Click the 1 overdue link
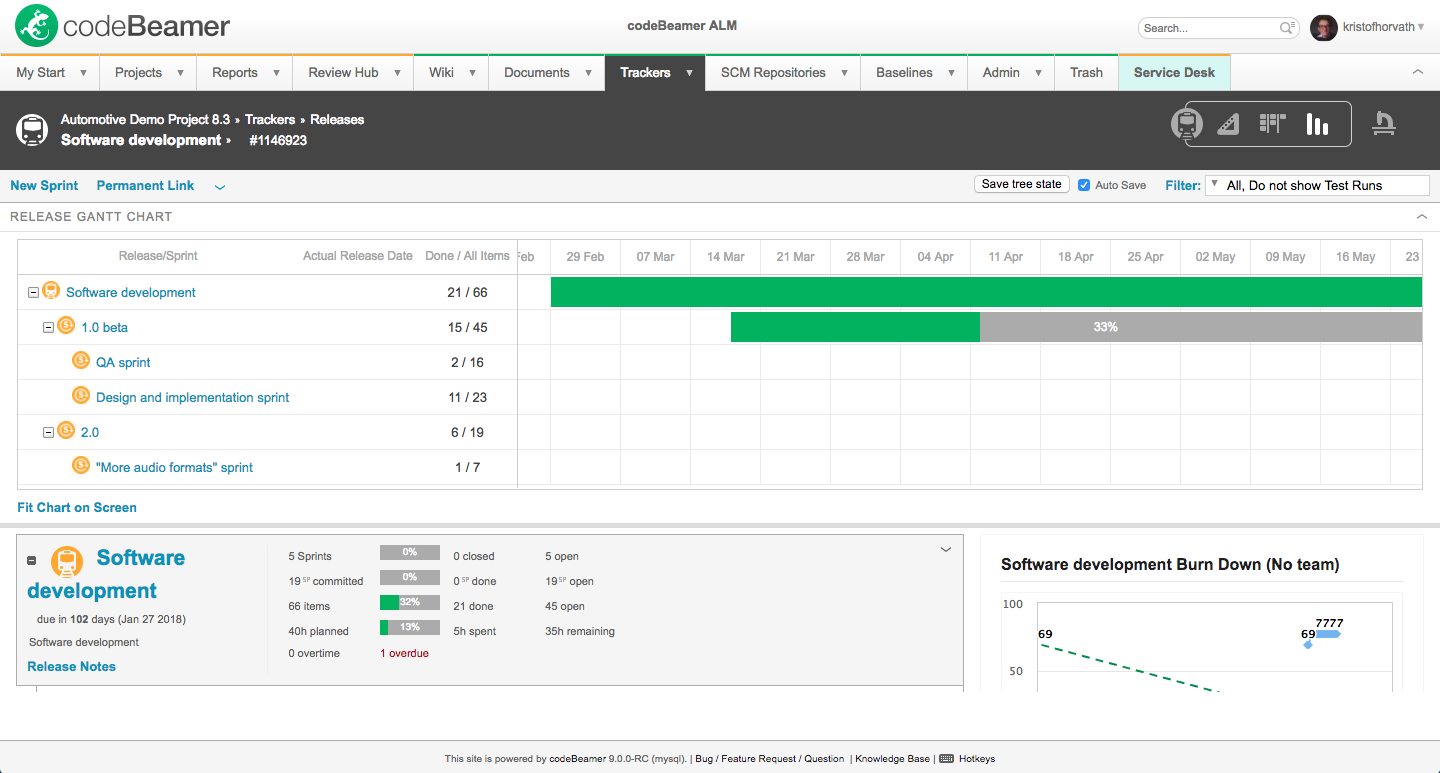 click(404, 653)
